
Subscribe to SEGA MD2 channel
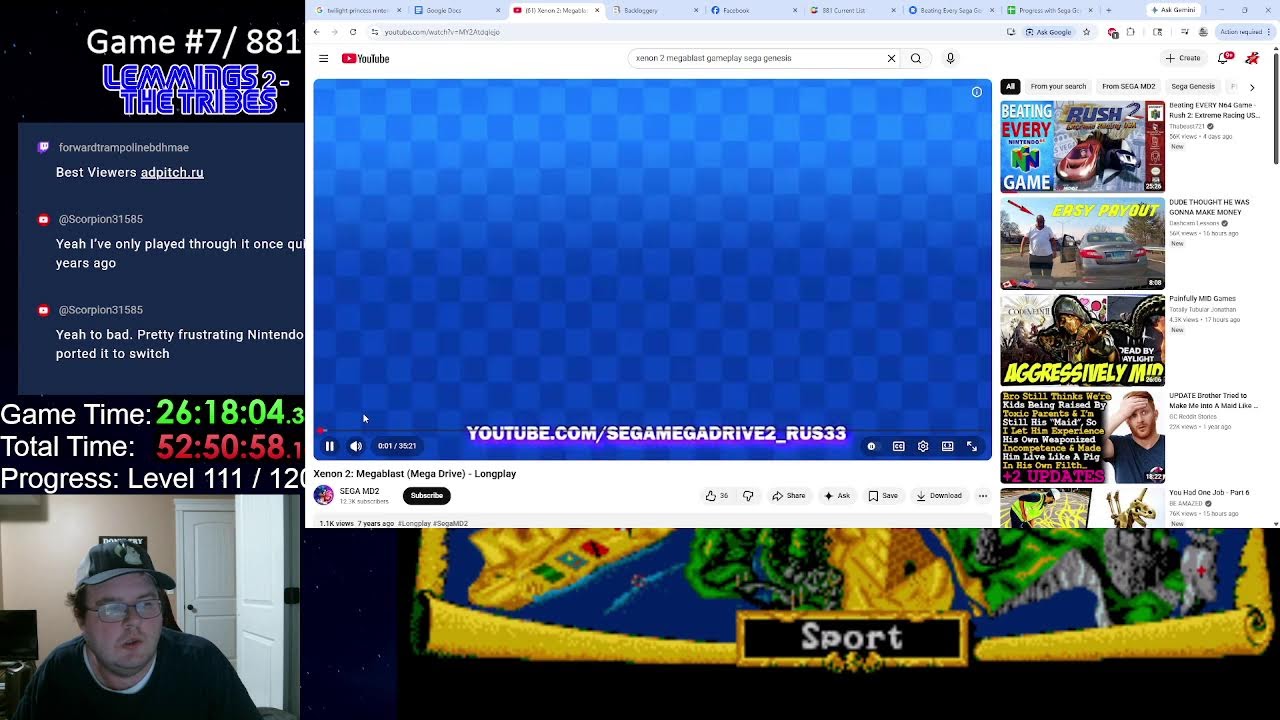[426, 496]
